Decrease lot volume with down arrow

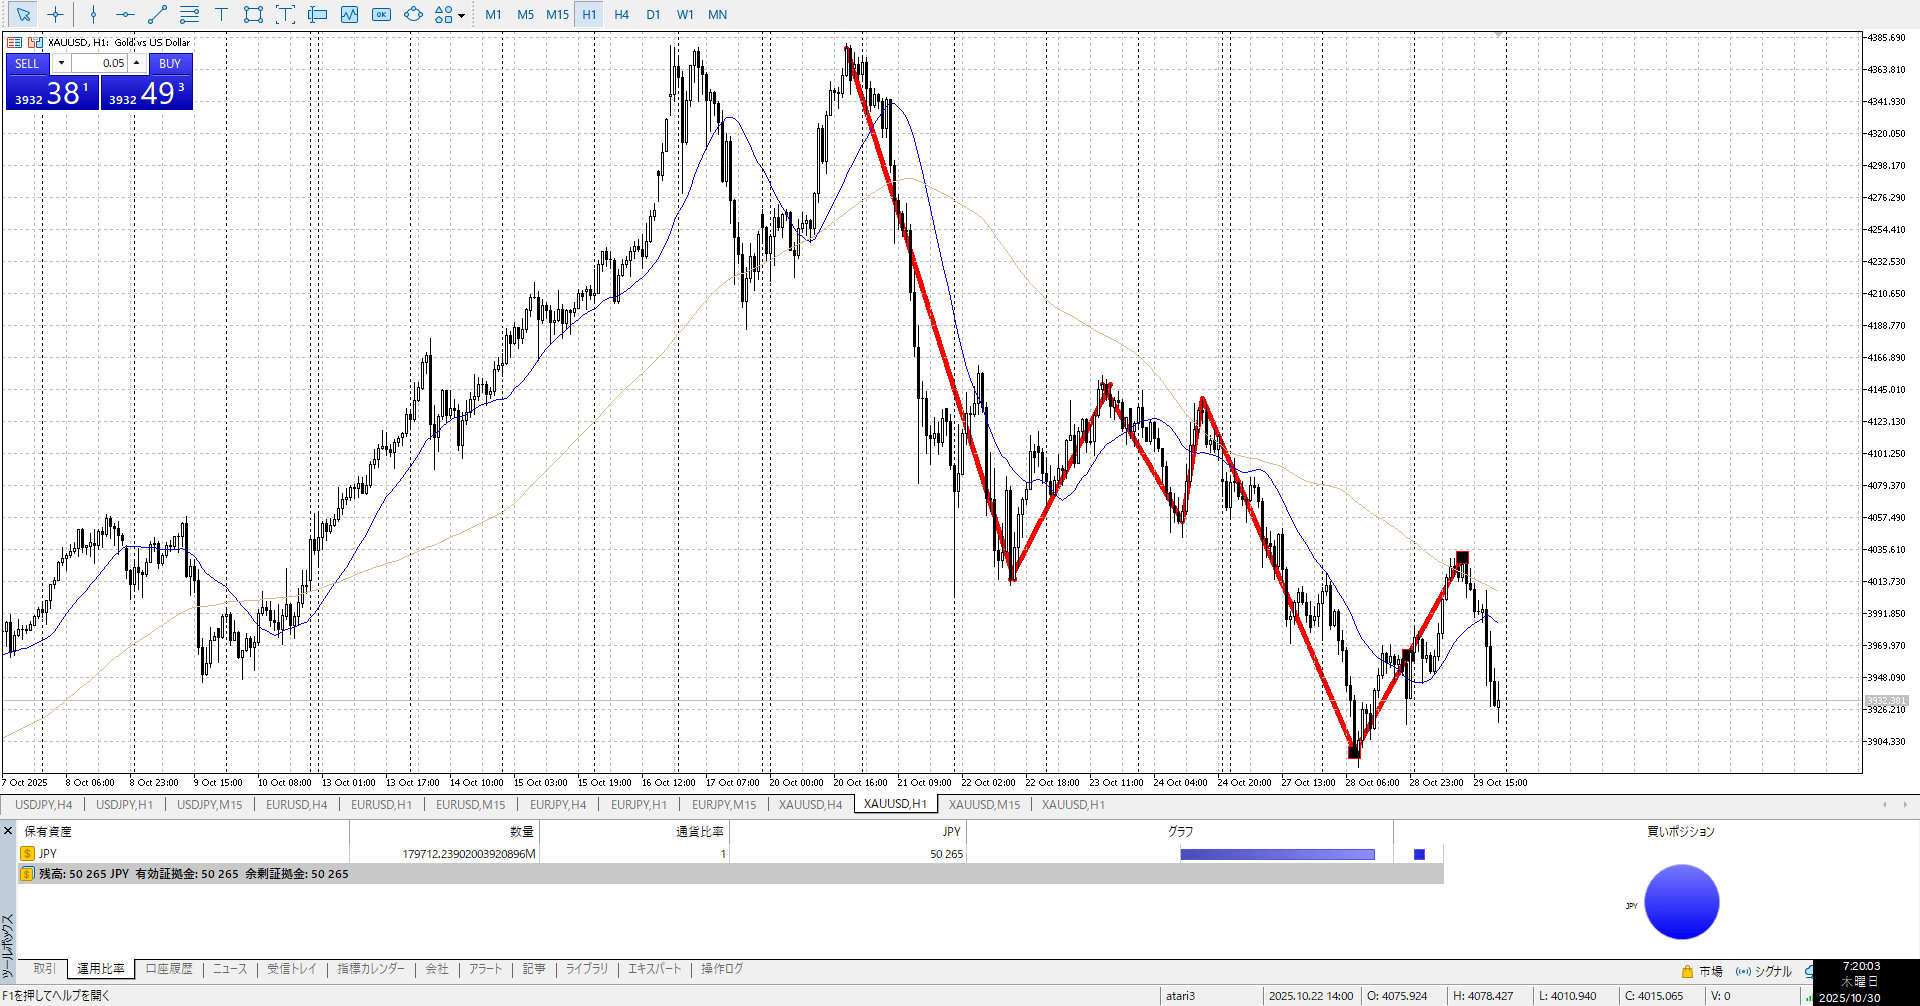click(x=61, y=63)
